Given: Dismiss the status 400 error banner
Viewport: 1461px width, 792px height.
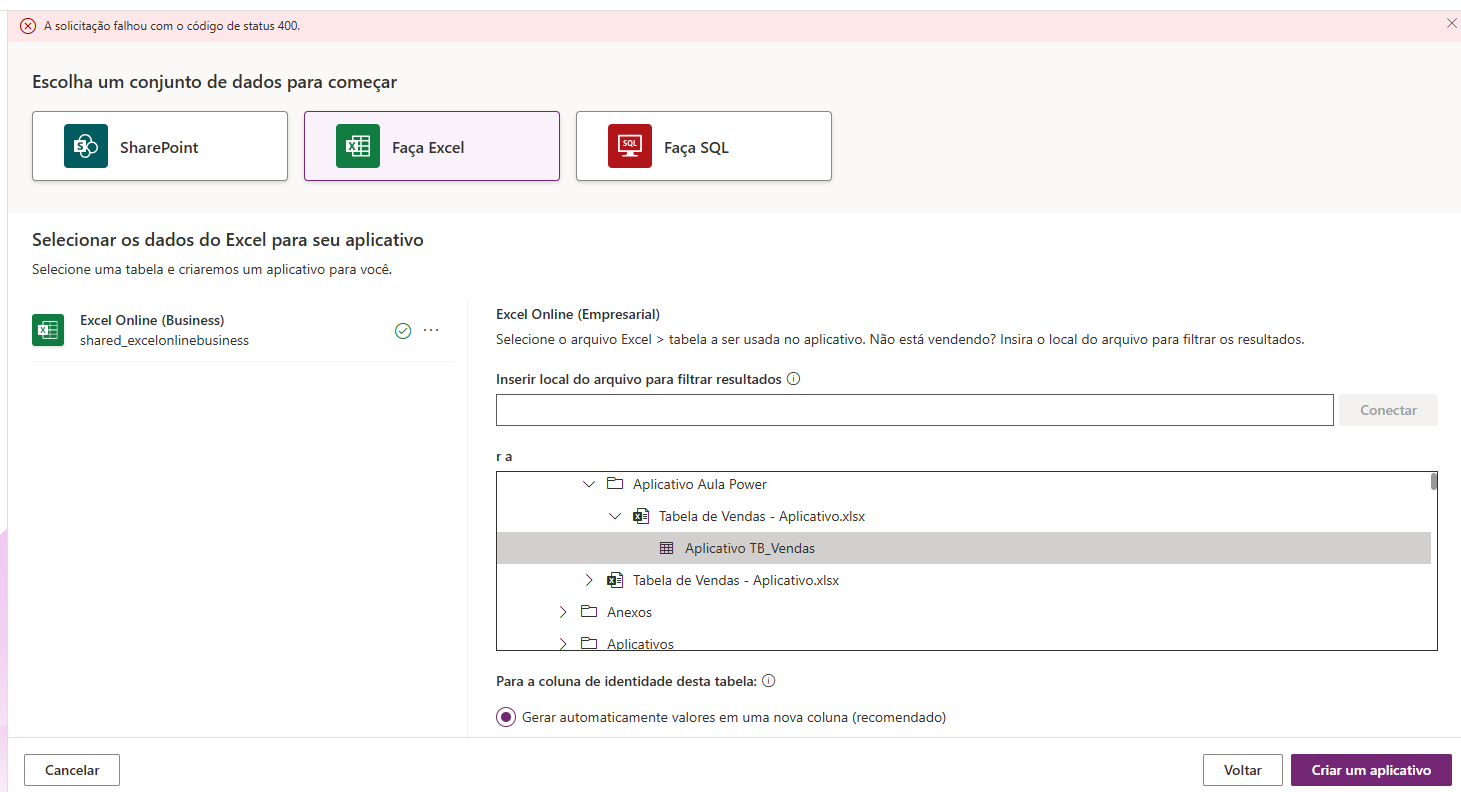Looking at the screenshot, I should pos(1451,23).
